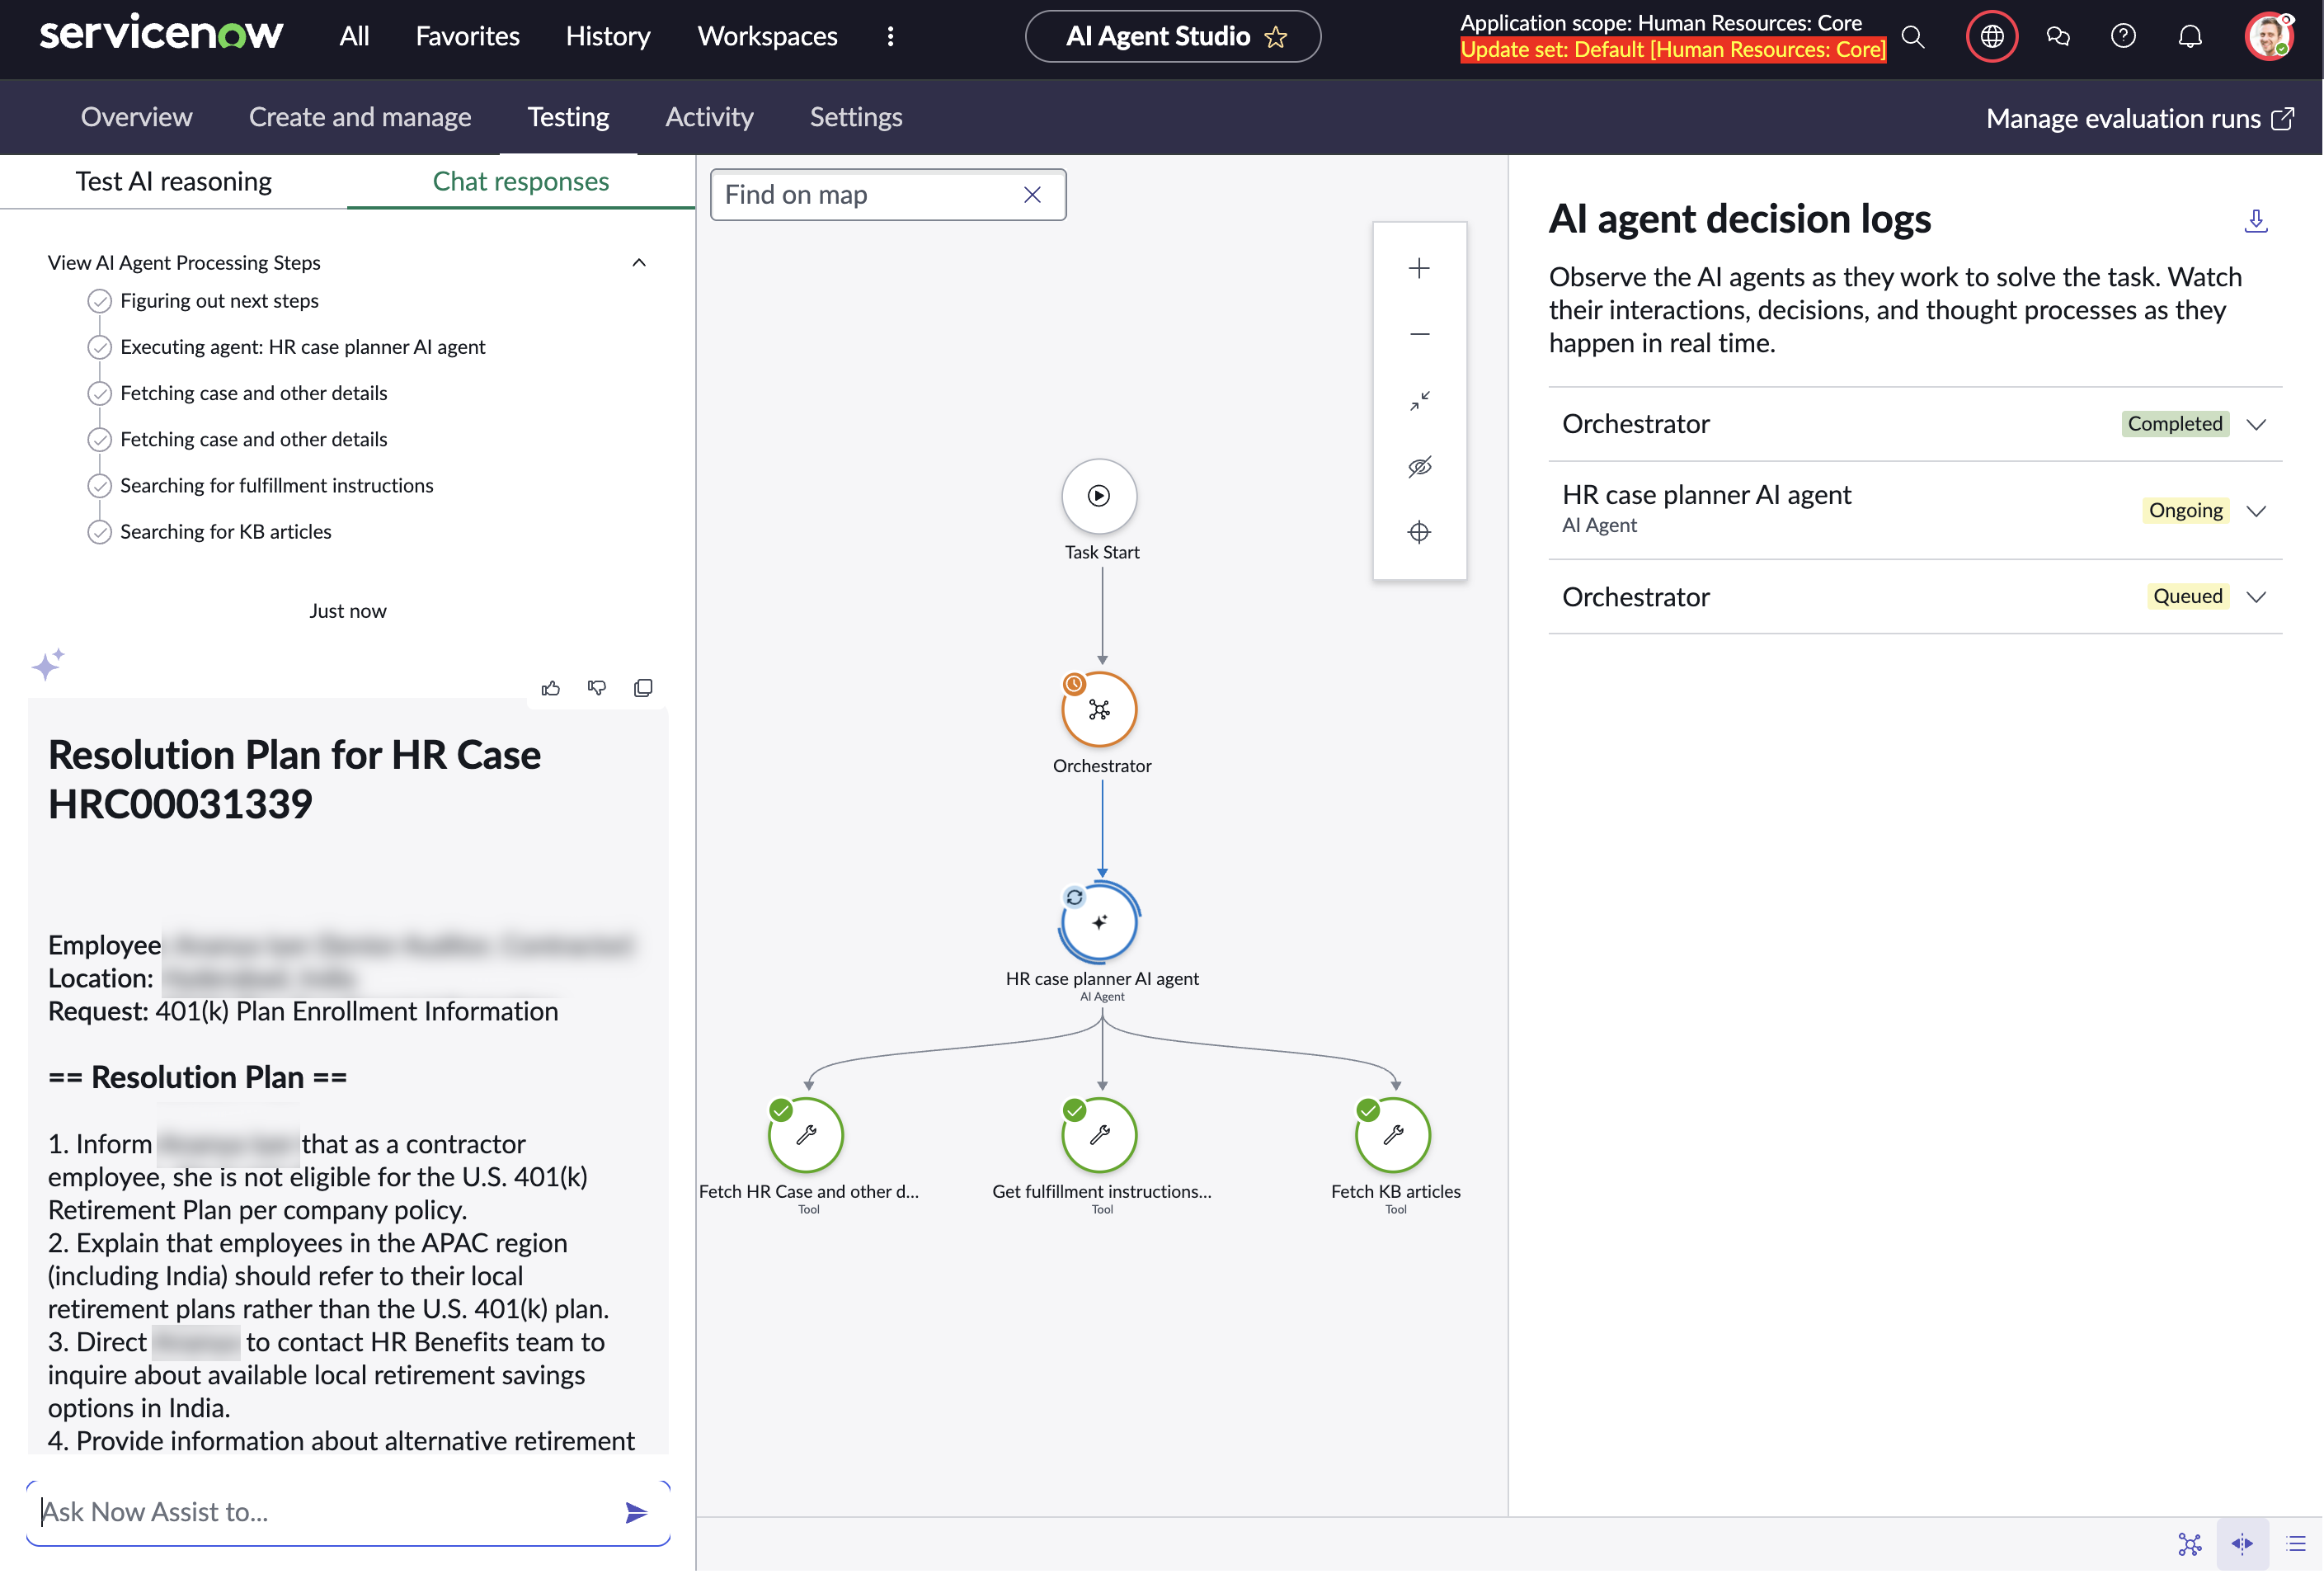Zoom in on the map with plus

tap(1419, 268)
